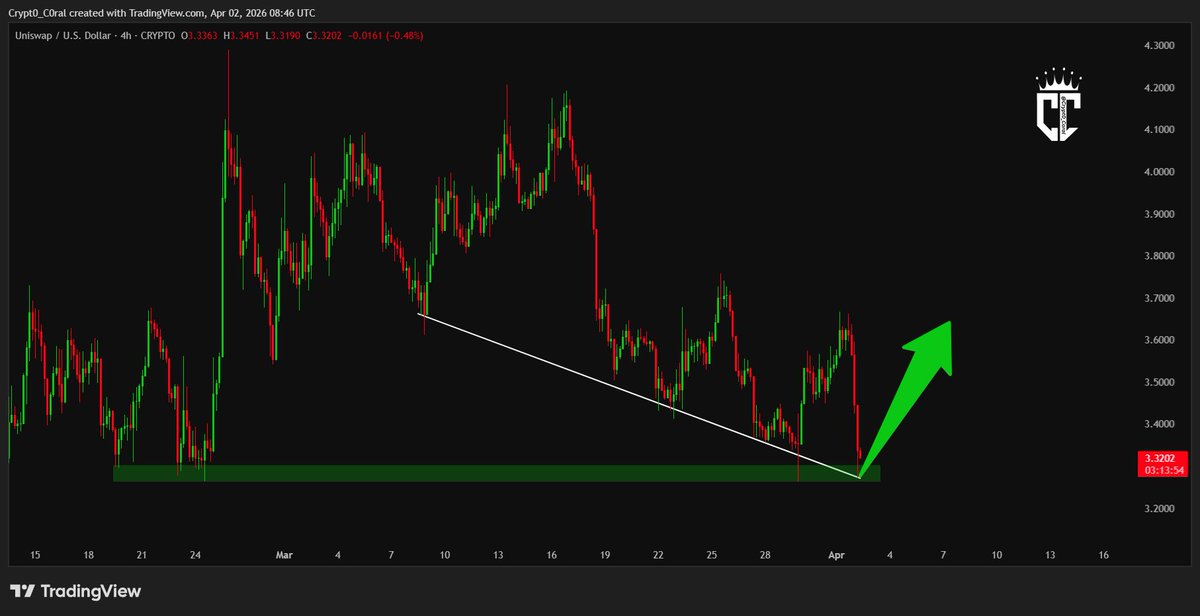The width and height of the screenshot is (1200, 616).
Task: Click the 22 date label on time axis
Action: [x=658, y=555]
